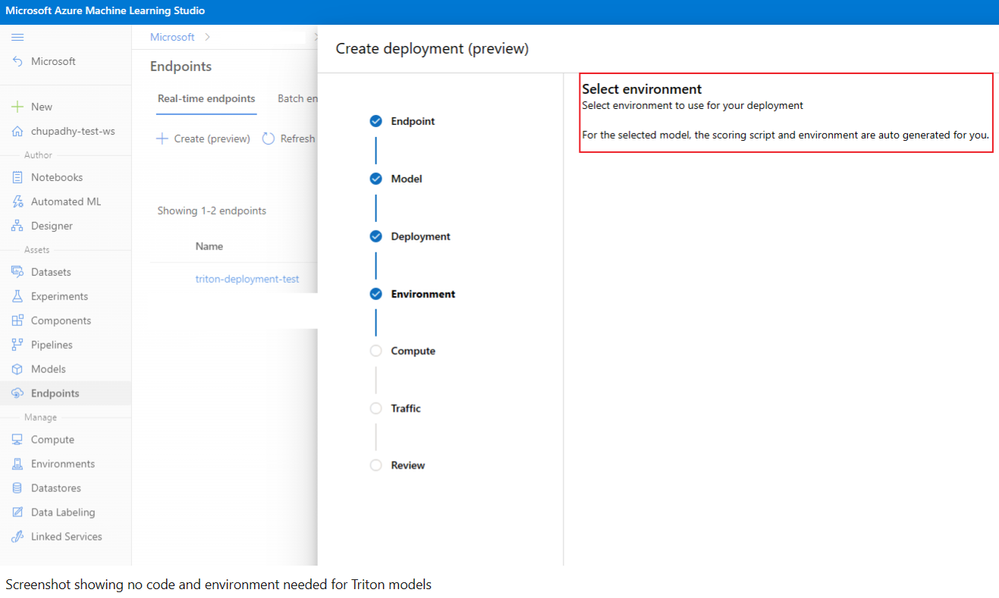Image resolution: width=999 pixels, height=598 pixels.
Task: Click the Microsoft breadcrumb link
Action: click(x=172, y=37)
